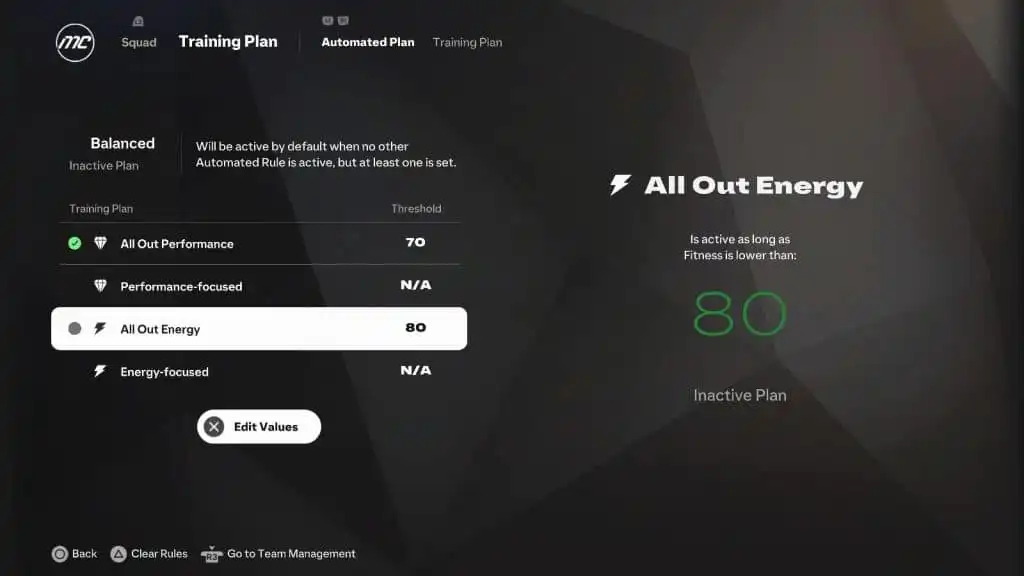1024x576 pixels.
Task: Switch to the Automated Plan tab
Action: [368, 42]
